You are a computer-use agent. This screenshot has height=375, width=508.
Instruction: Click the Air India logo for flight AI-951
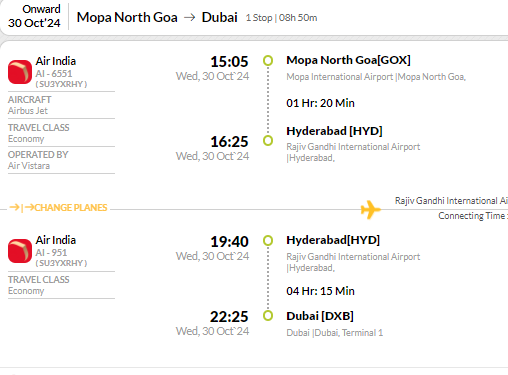20,251
